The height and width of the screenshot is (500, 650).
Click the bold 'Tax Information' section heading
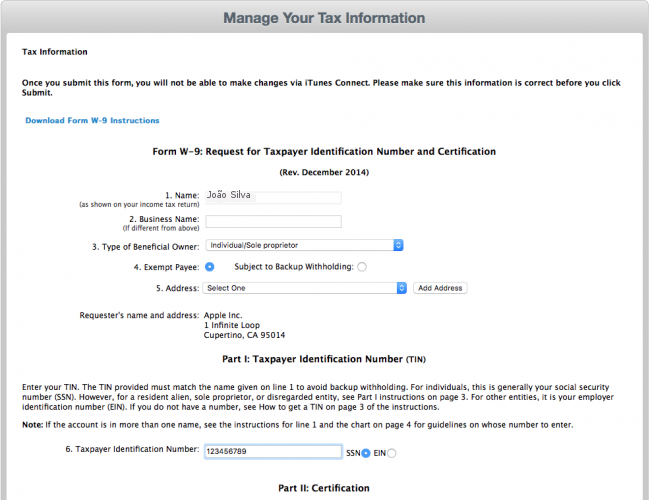point(54,52)
